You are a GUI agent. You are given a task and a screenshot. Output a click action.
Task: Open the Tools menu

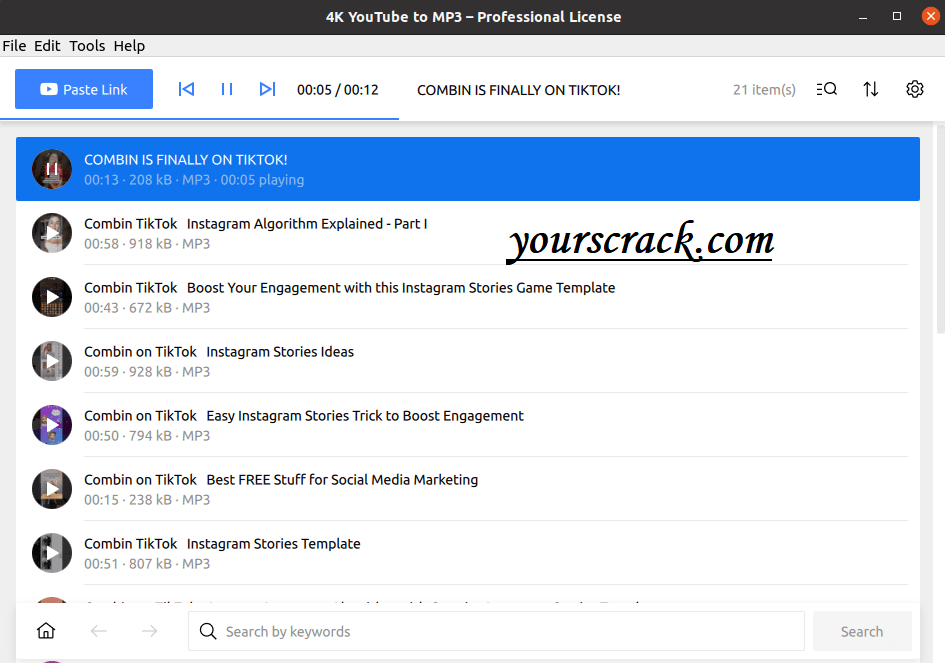87,46
